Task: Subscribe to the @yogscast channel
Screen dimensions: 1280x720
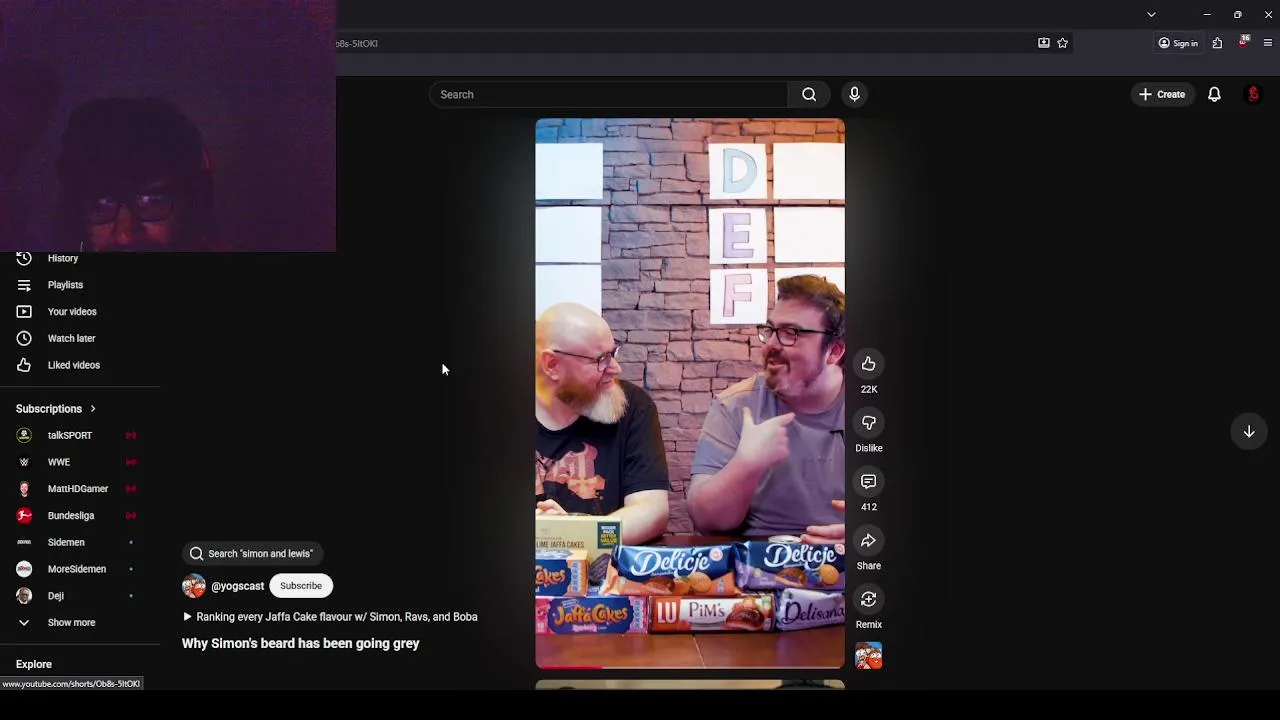Action: (x=301, y=586)
